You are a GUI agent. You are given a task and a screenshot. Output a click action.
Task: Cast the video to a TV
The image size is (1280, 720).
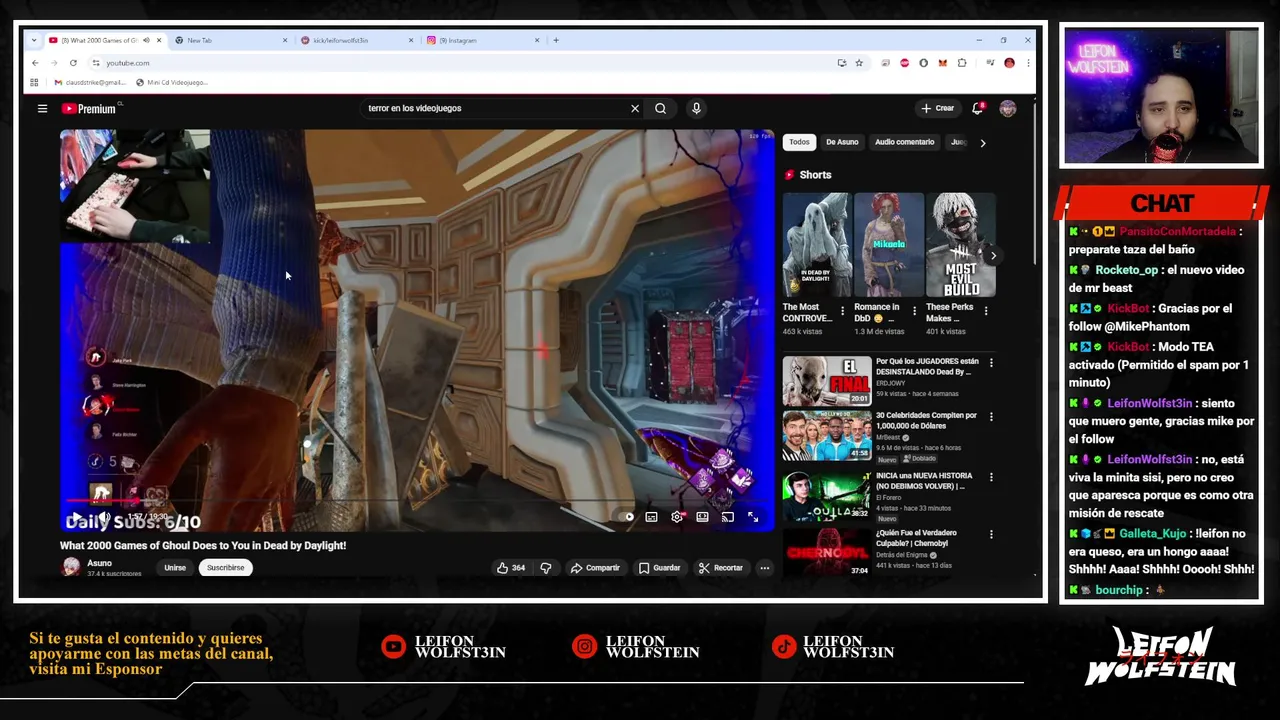click(727, 517)
